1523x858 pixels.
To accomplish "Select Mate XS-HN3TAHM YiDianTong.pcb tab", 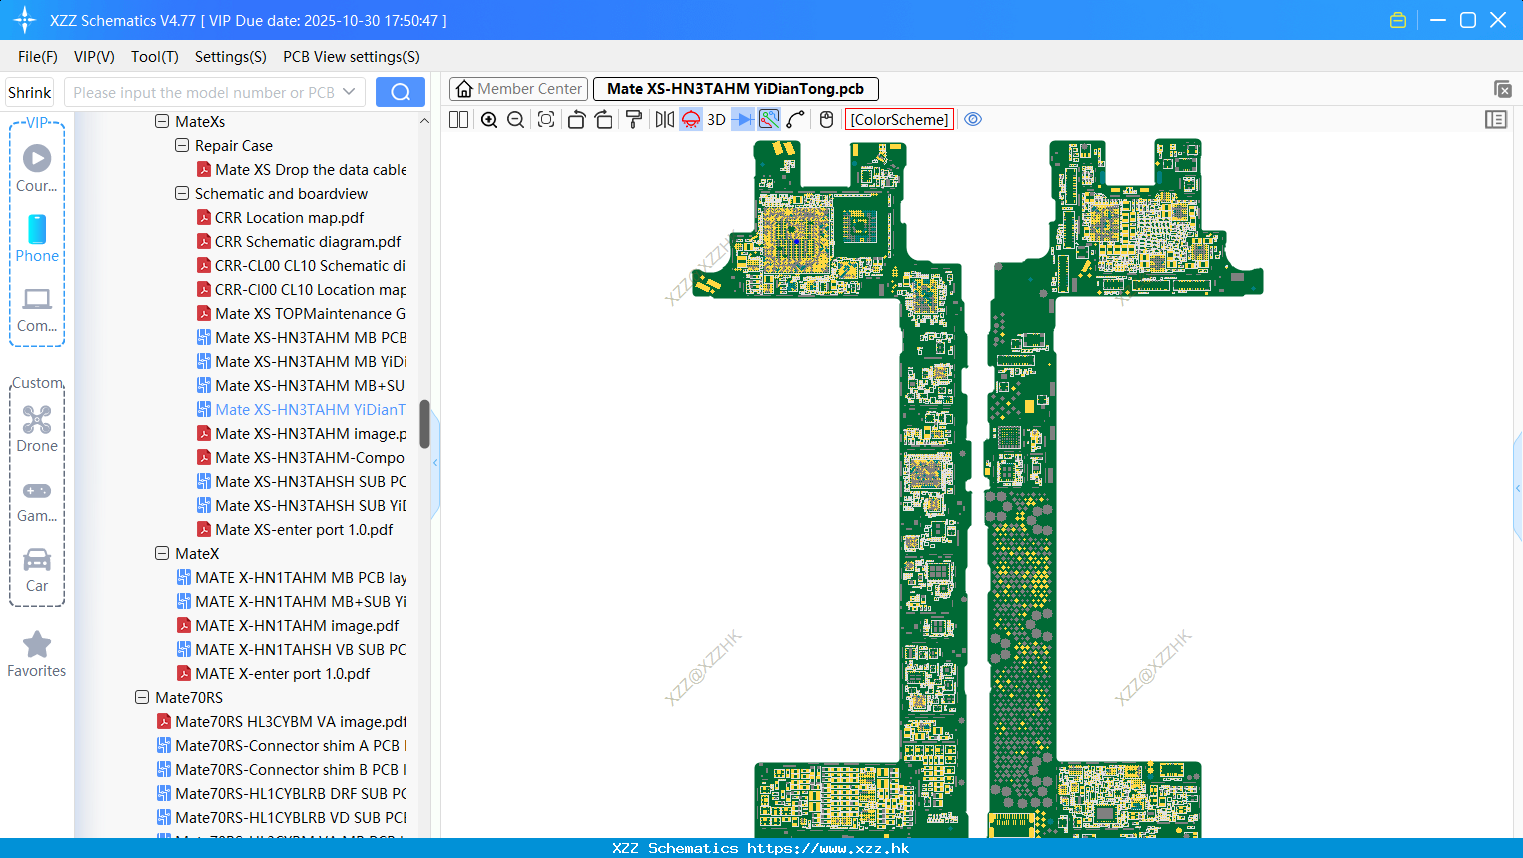I will click(x=735, y=89).
